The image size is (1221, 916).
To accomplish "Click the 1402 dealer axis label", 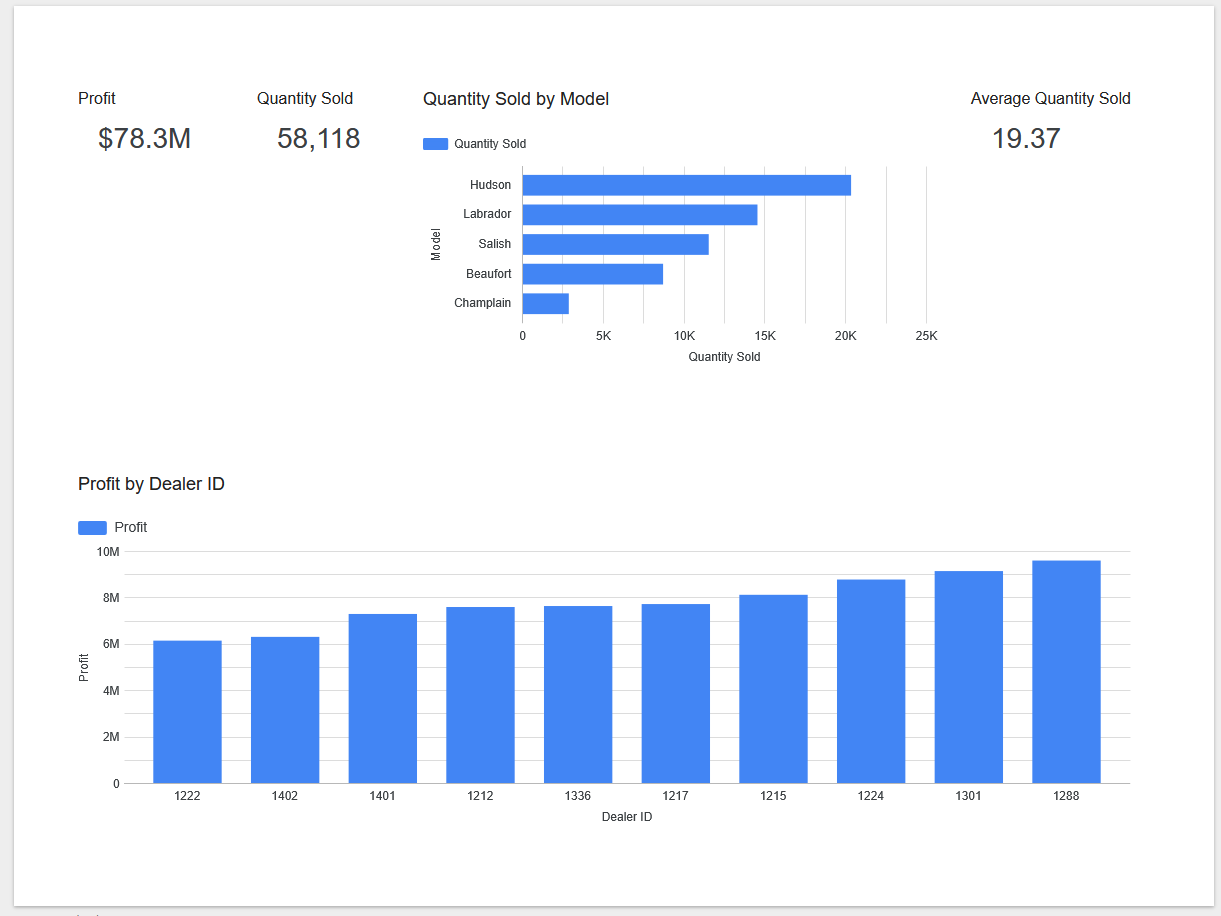I will point(284,795).
